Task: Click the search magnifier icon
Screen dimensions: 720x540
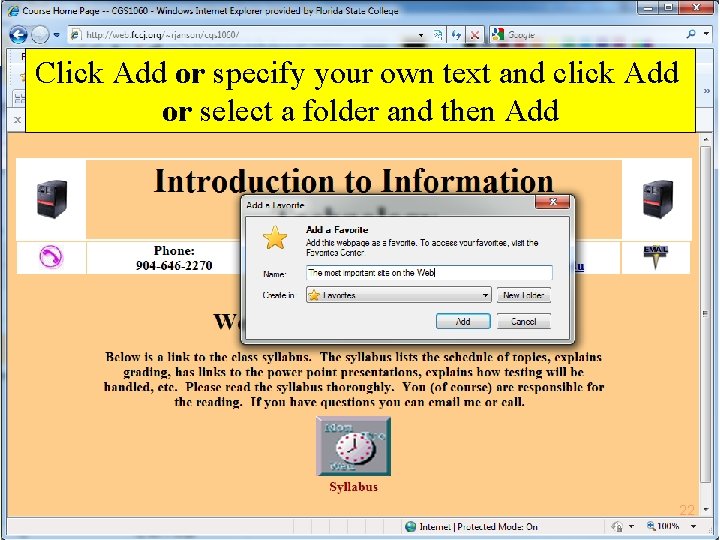Action: [691, 34]
